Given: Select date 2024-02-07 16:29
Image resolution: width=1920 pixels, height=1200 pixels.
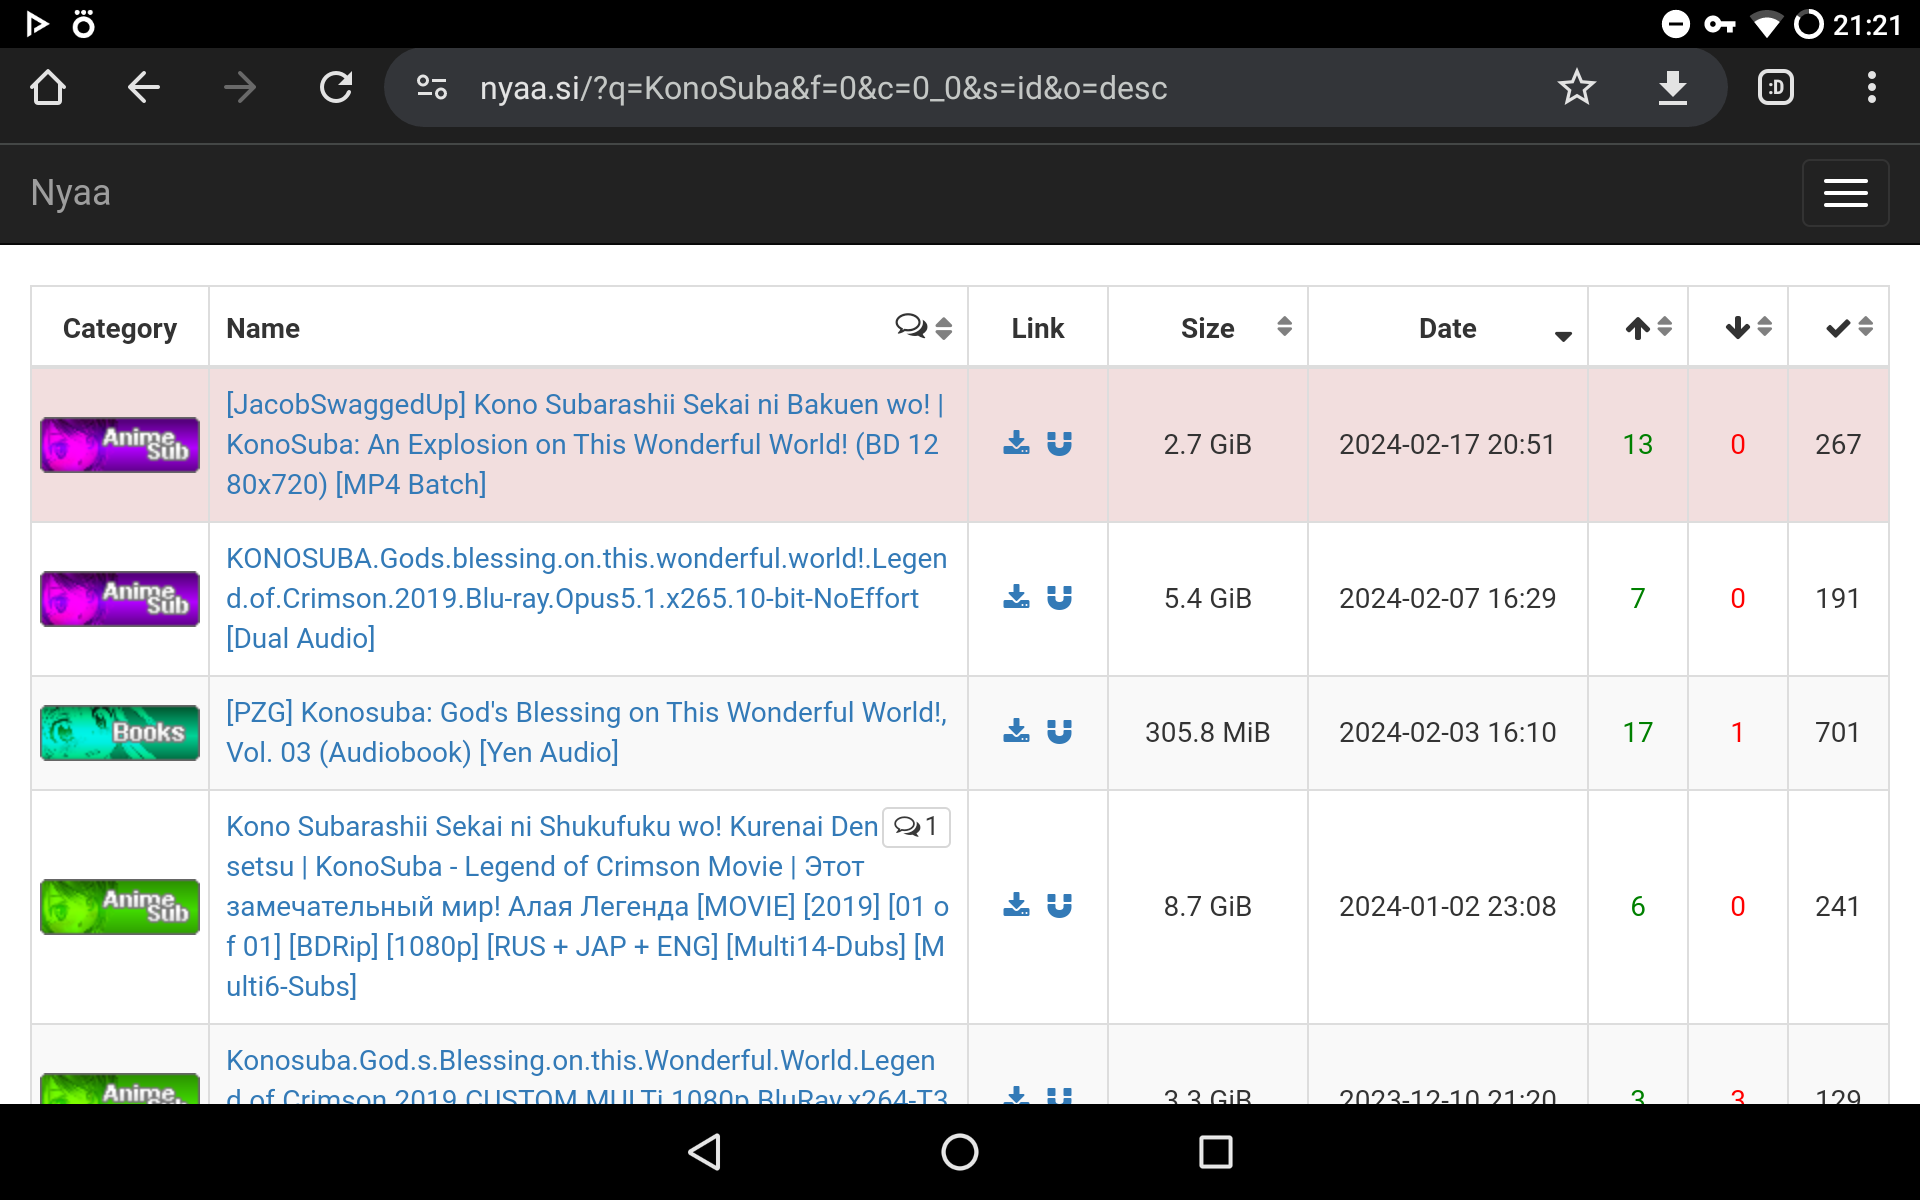Looking at the screenshot, I should 1448,598.
